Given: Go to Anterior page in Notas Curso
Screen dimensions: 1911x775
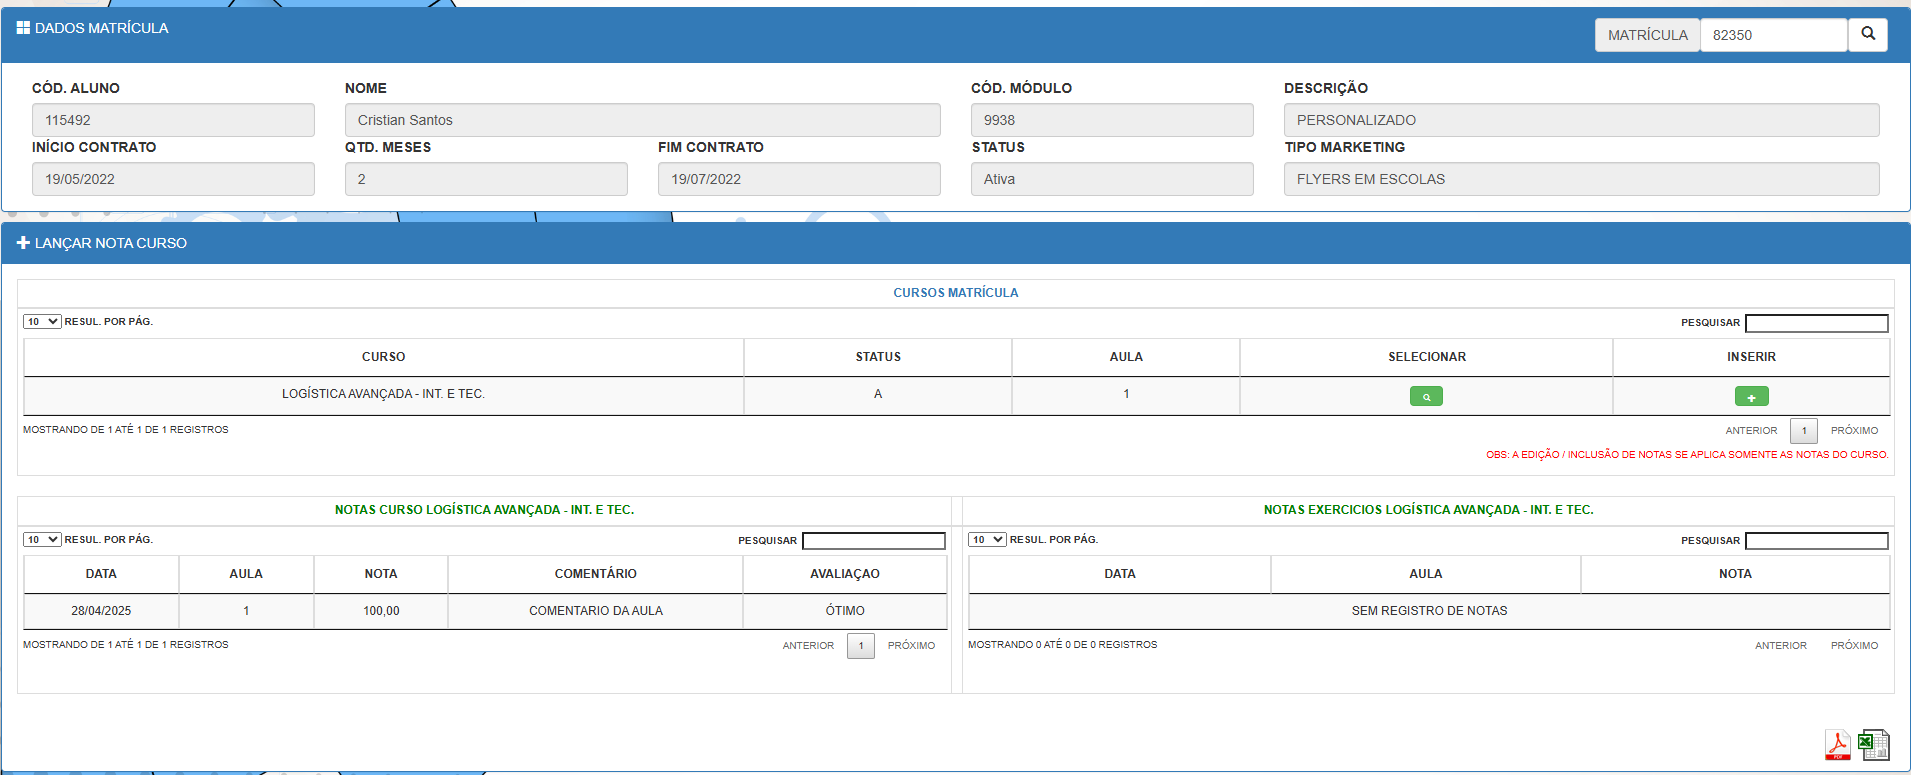Looking at the screenshot, I should [x=807, y=646].
